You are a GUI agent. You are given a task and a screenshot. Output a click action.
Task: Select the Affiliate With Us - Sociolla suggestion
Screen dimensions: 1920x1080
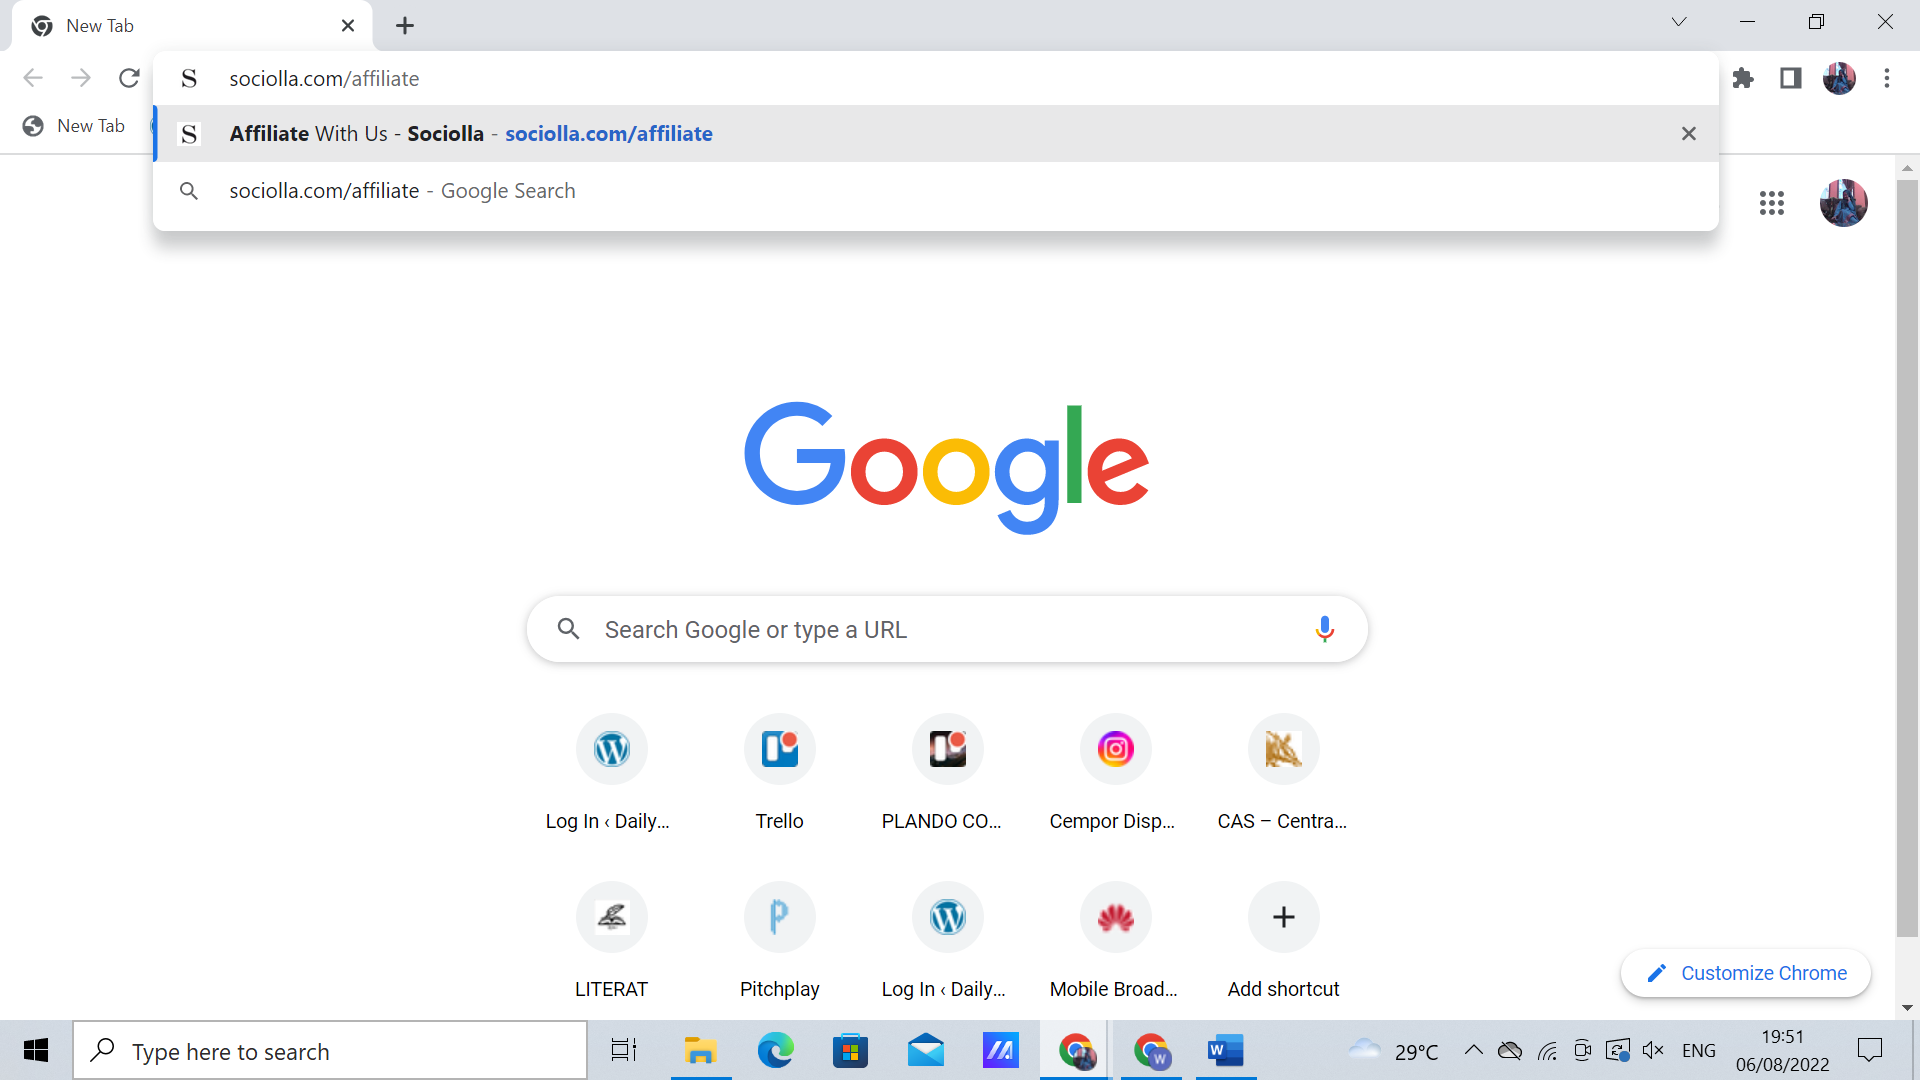click(935, 134)
